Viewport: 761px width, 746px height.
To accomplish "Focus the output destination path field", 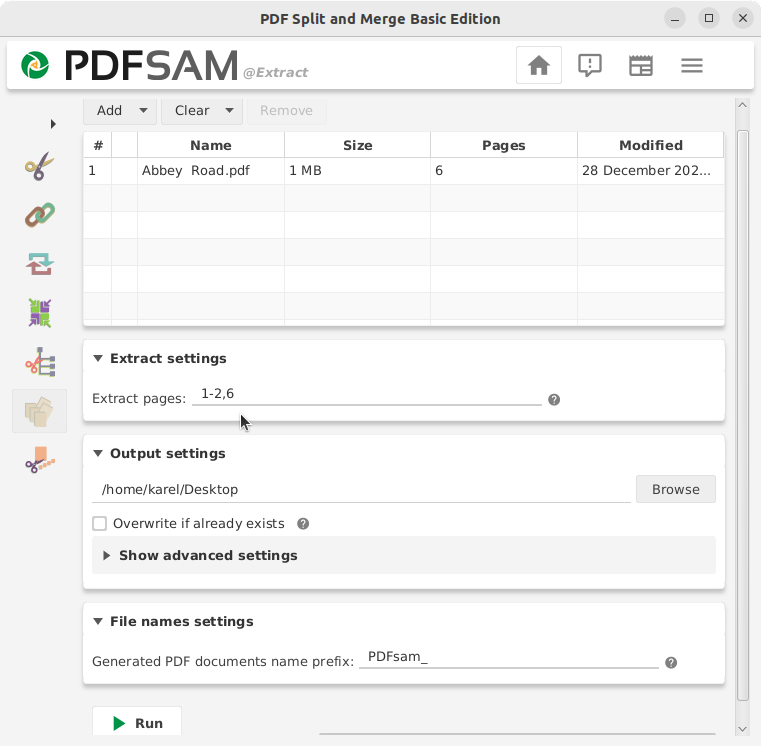I will [361, 489].
